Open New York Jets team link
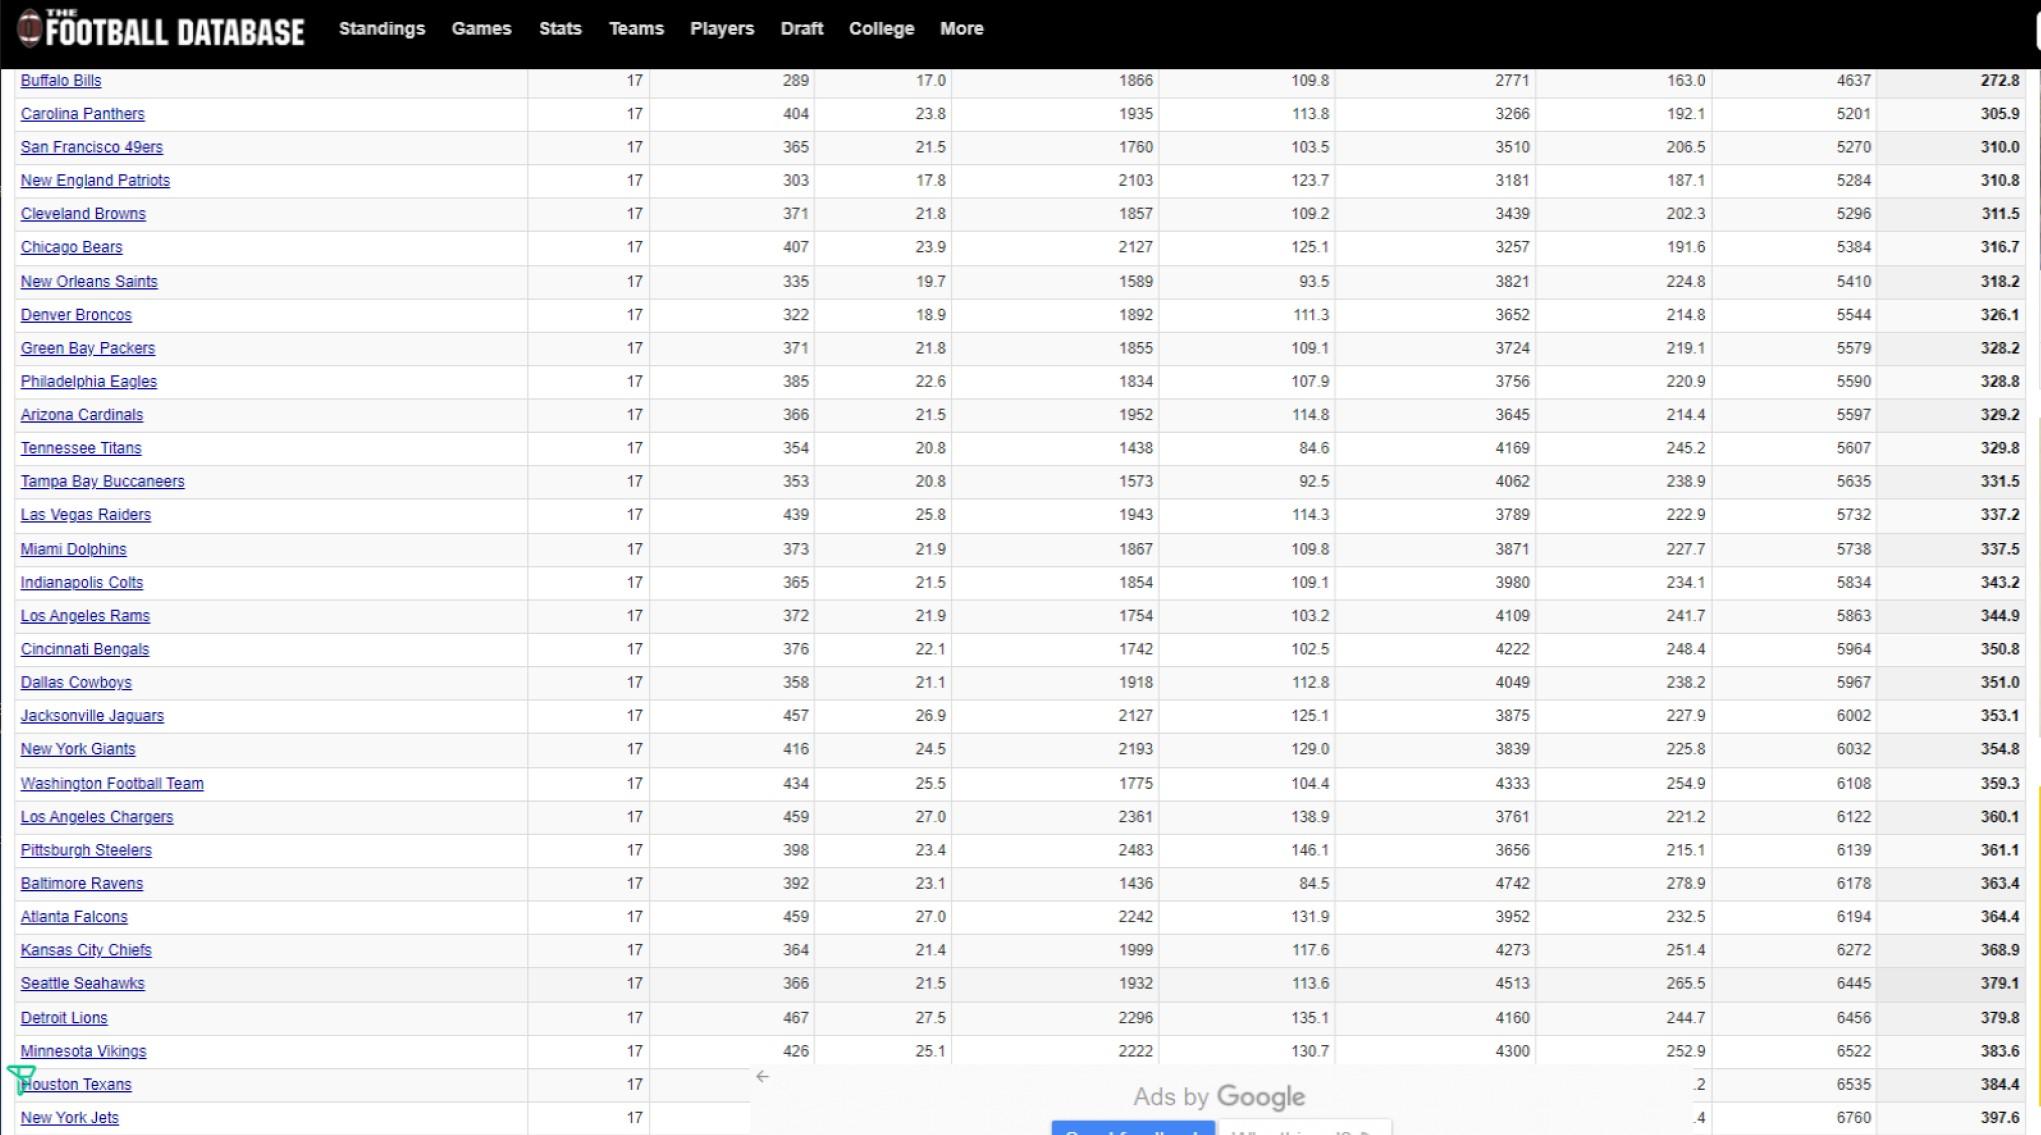This screenshot has height=1135, width=2041. coord(70,1118)
